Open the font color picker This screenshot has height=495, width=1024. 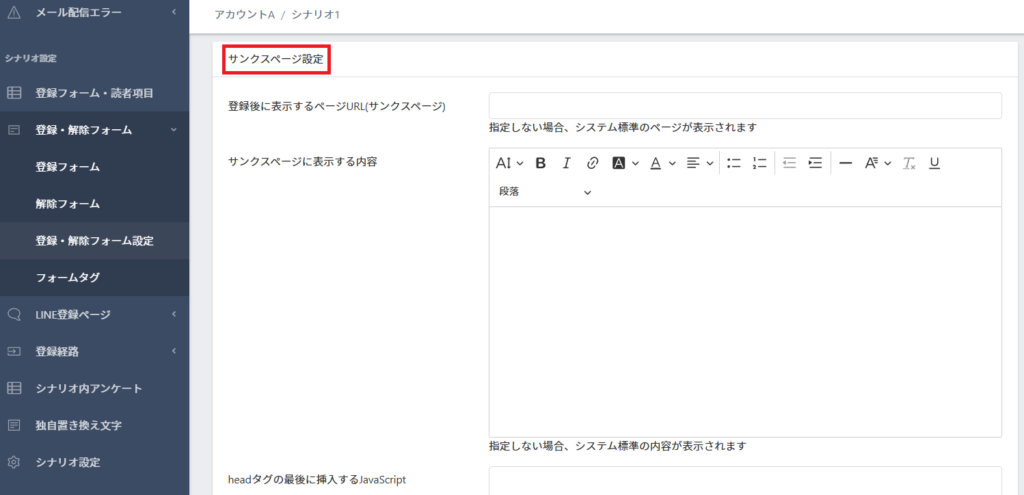662,163
